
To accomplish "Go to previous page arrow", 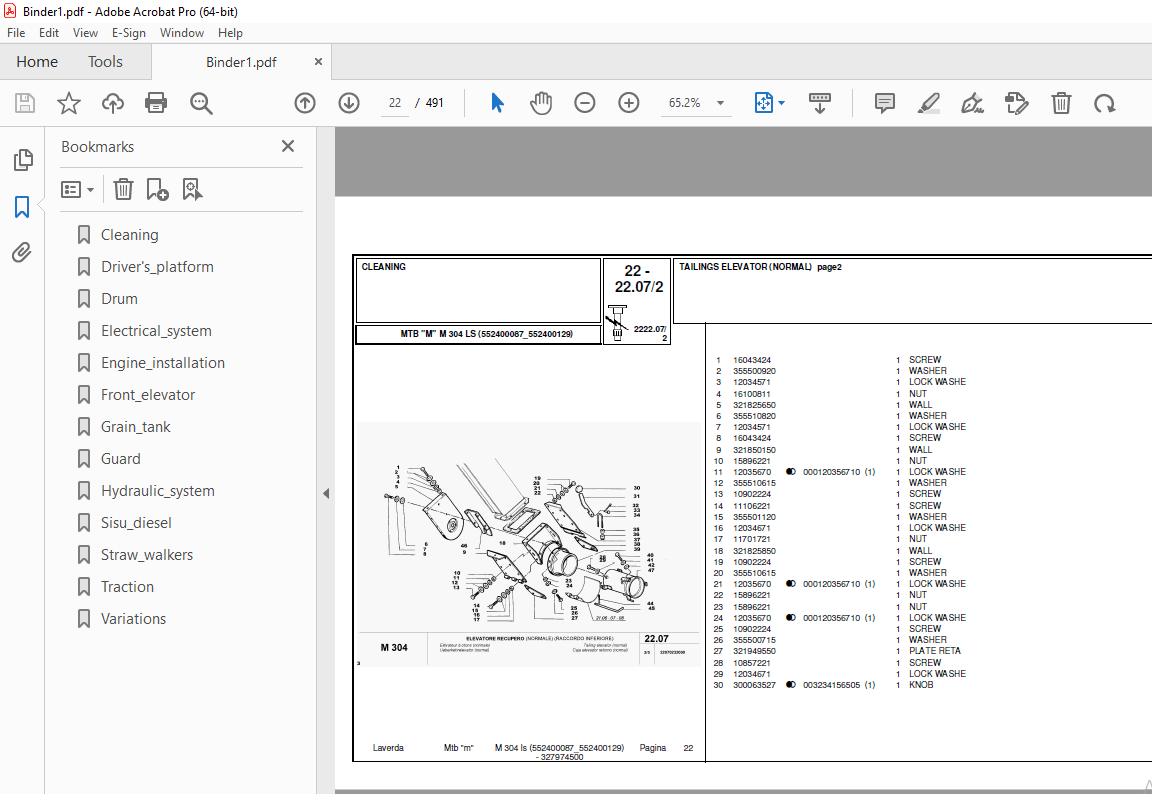I will (x=305, y=103).
